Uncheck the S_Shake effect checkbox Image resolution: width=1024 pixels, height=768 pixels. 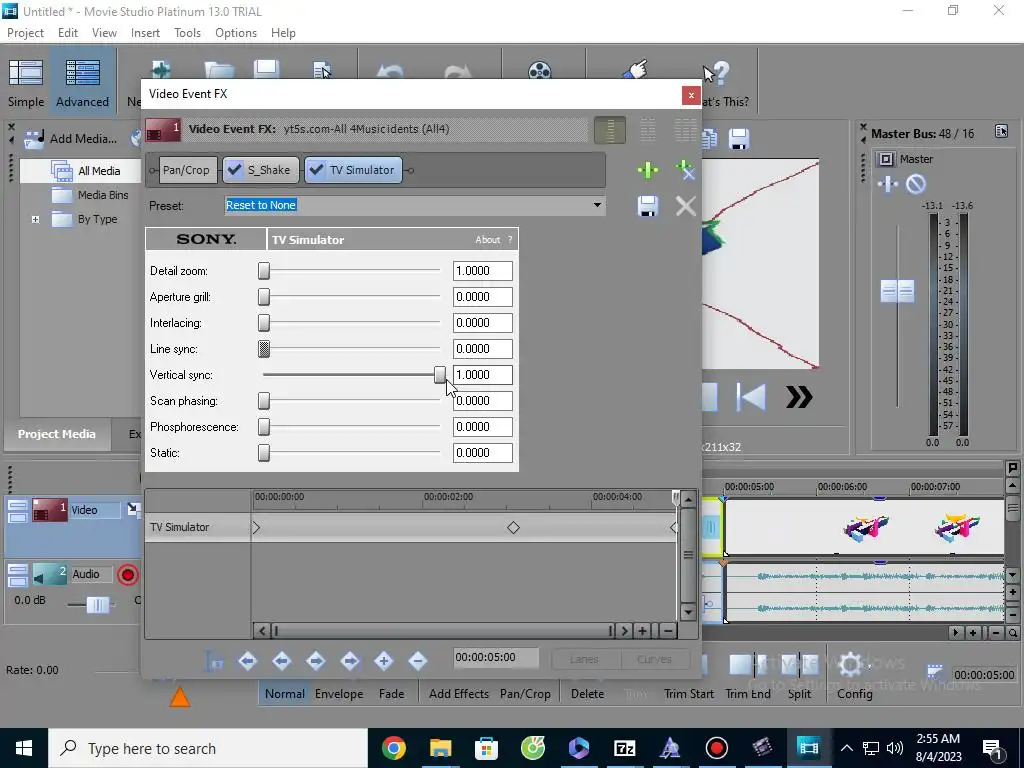tap(234, 170)
